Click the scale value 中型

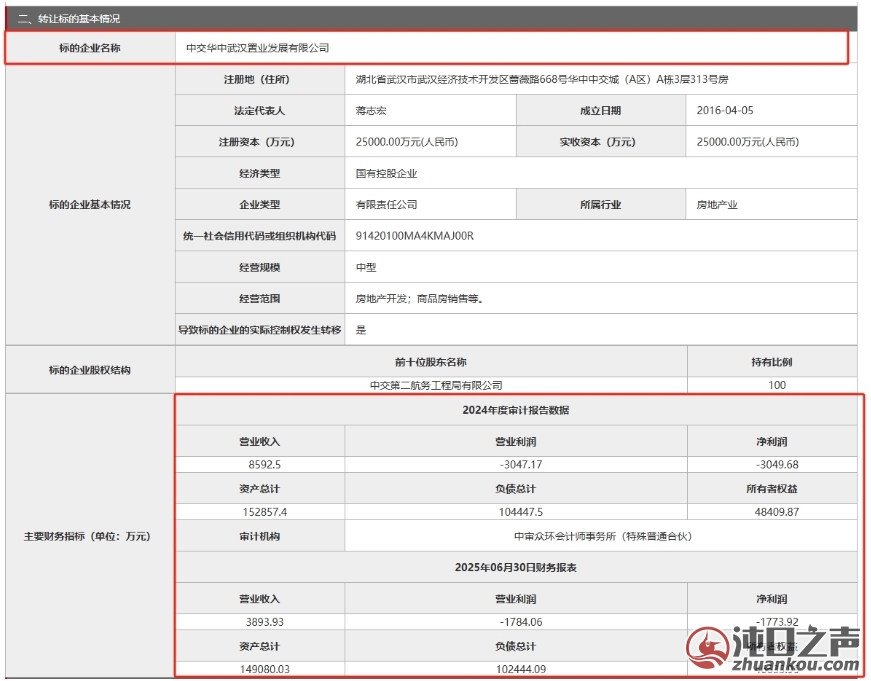pyautogui.click(x=366, y=268)
